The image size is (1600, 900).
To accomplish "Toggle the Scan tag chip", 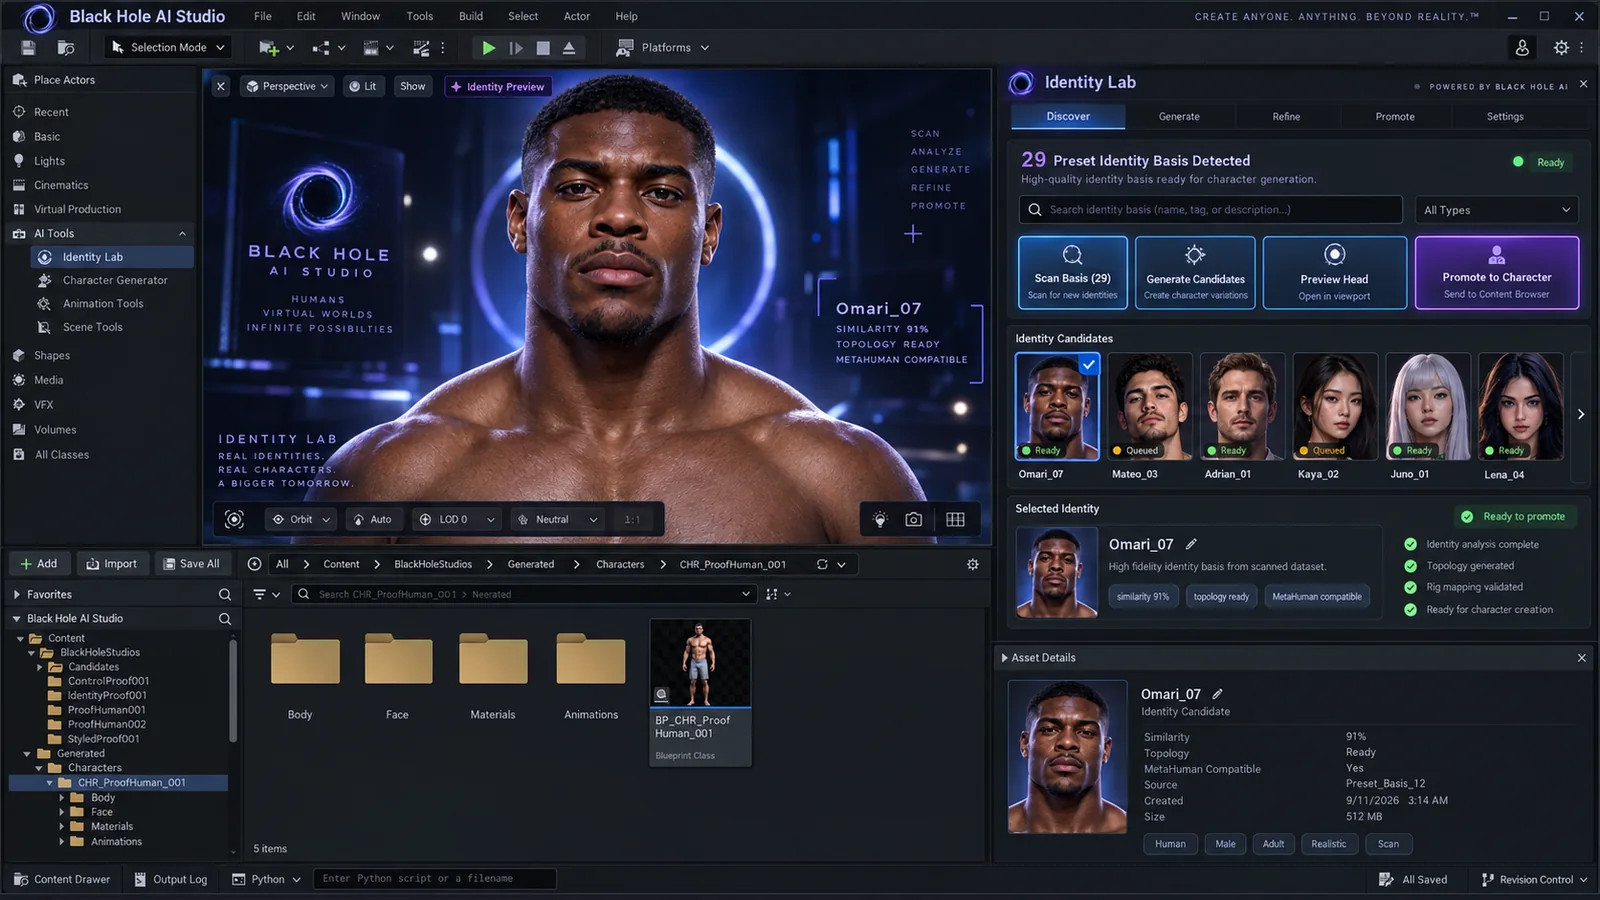I will pyautogui.click(x=1388, y=844).
